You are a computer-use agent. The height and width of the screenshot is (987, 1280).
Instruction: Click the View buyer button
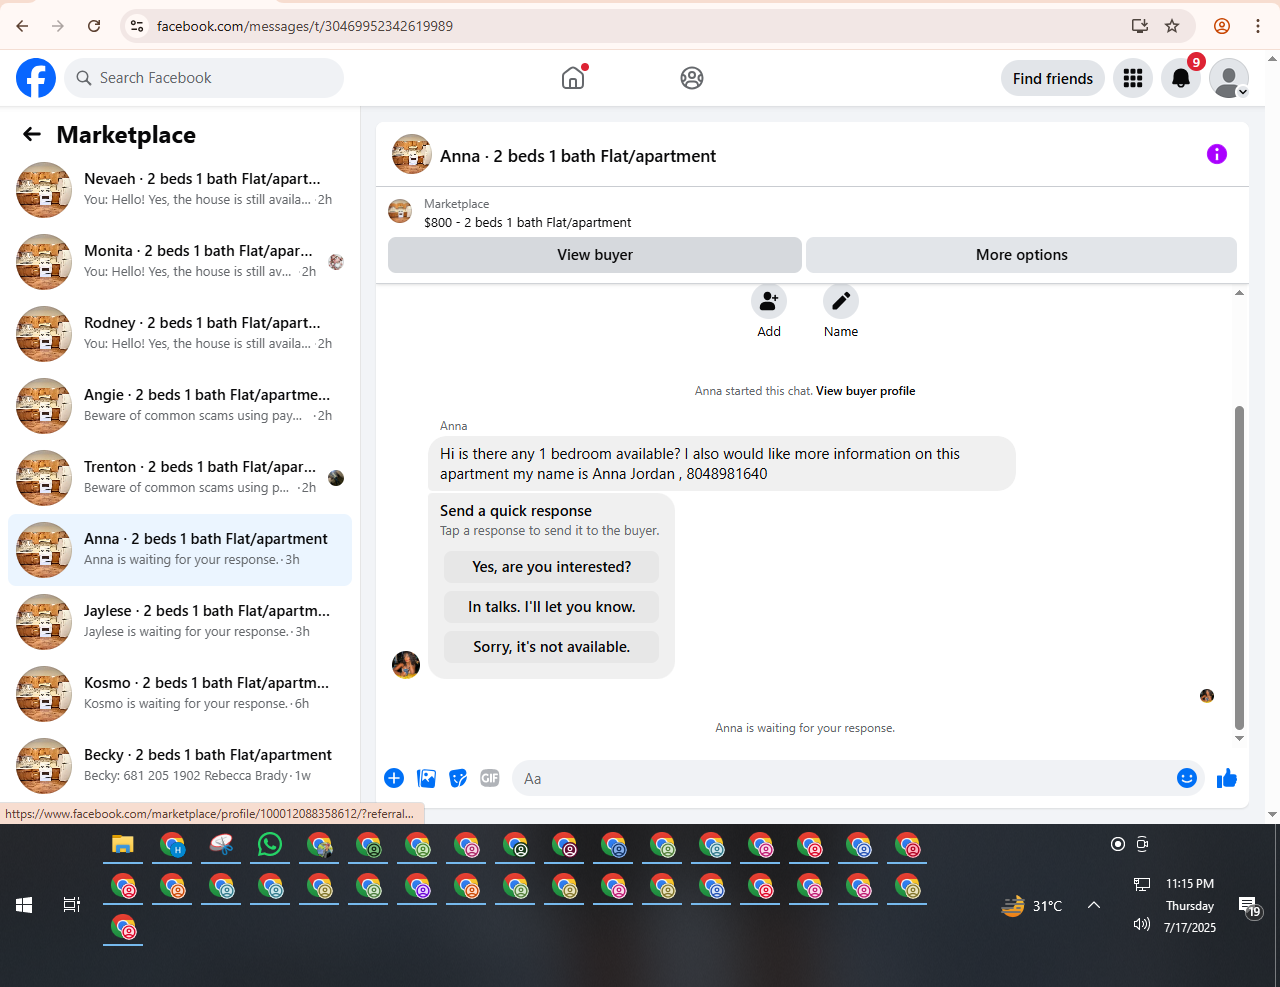(x=595, y=255)
